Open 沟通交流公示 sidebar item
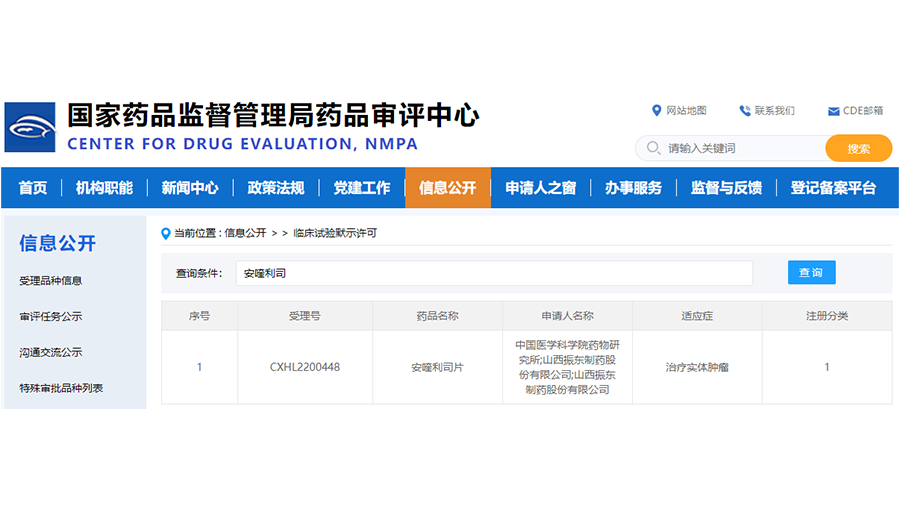This screenshot has width=900, height=506. 51,352
